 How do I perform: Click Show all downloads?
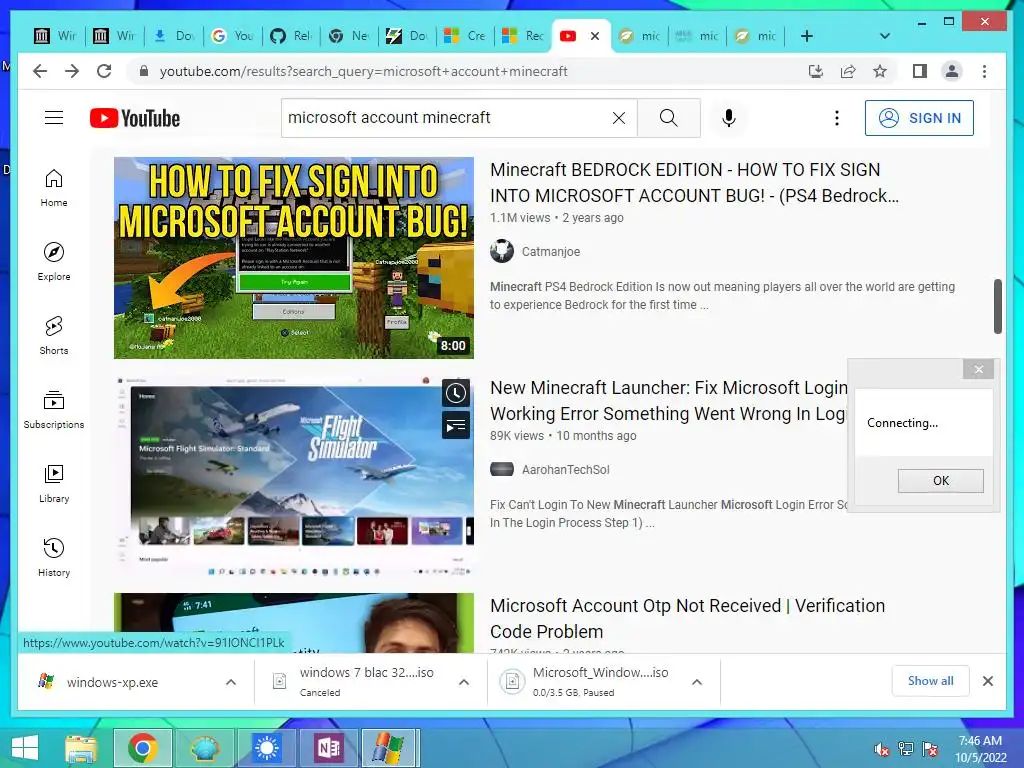[x=930, y=680]
